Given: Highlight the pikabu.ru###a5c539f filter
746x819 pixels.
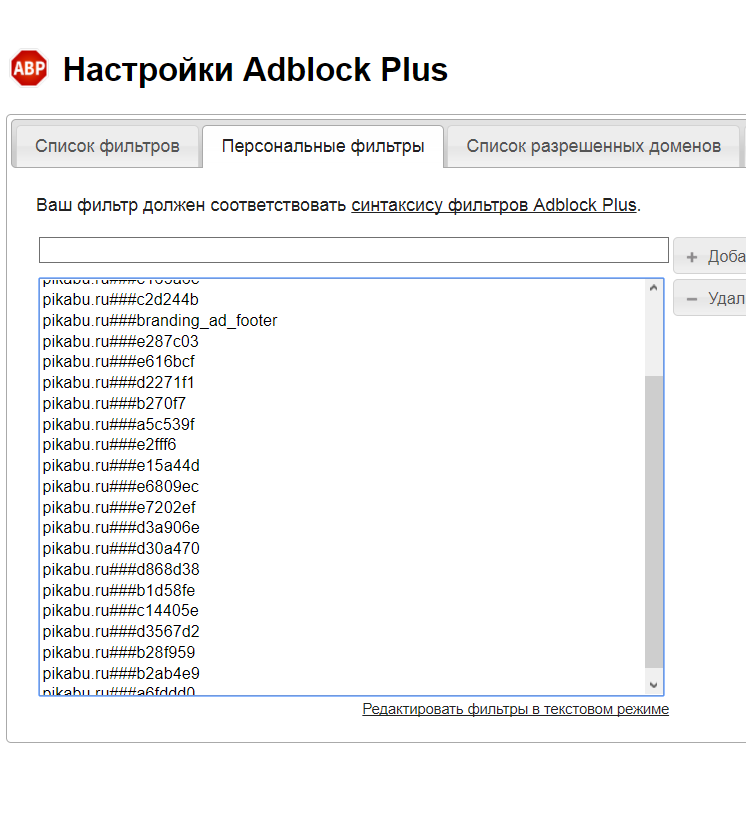Looking at the screenshot, I should (118, 424).
